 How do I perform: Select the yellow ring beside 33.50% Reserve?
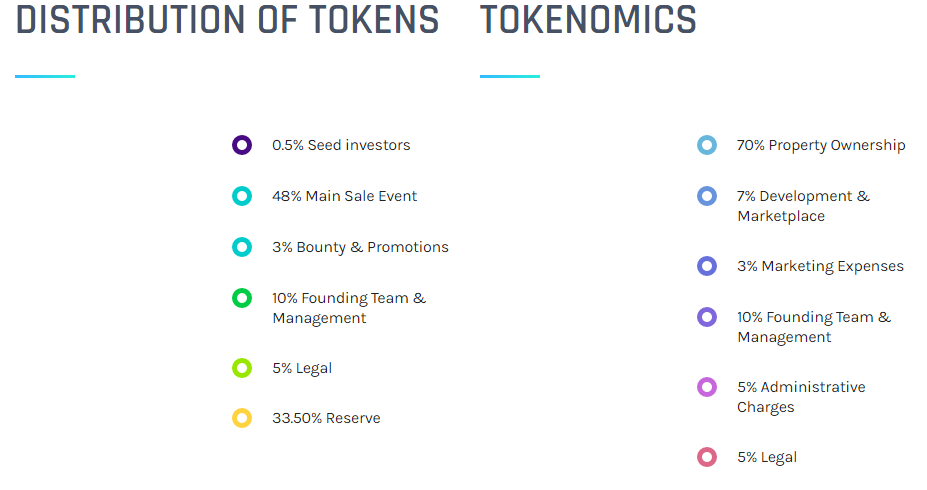pos(242,418)
